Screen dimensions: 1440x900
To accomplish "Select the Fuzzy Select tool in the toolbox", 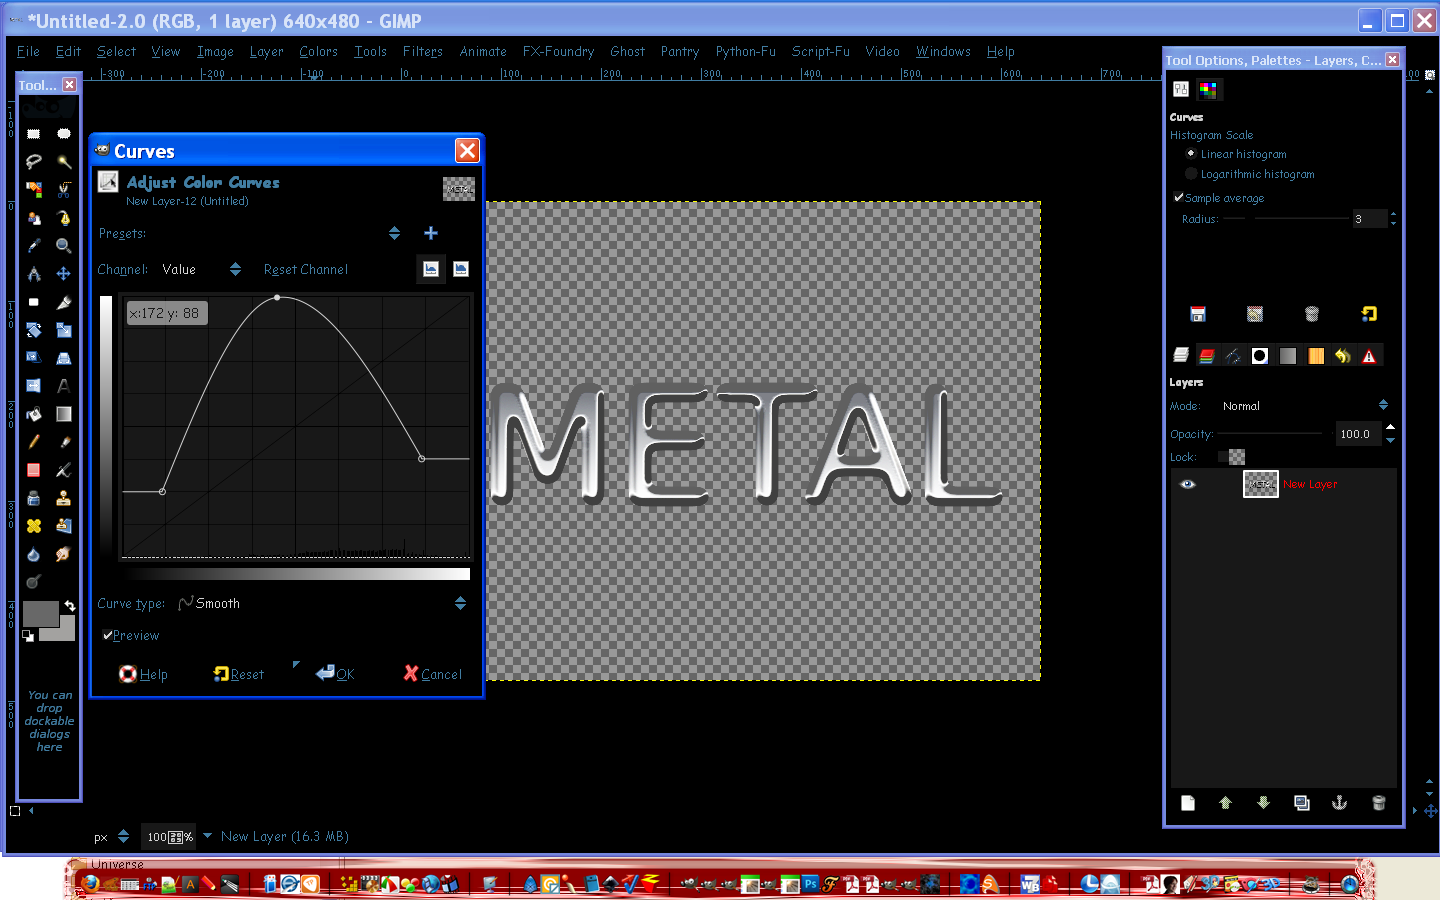I will pos(64,162).
